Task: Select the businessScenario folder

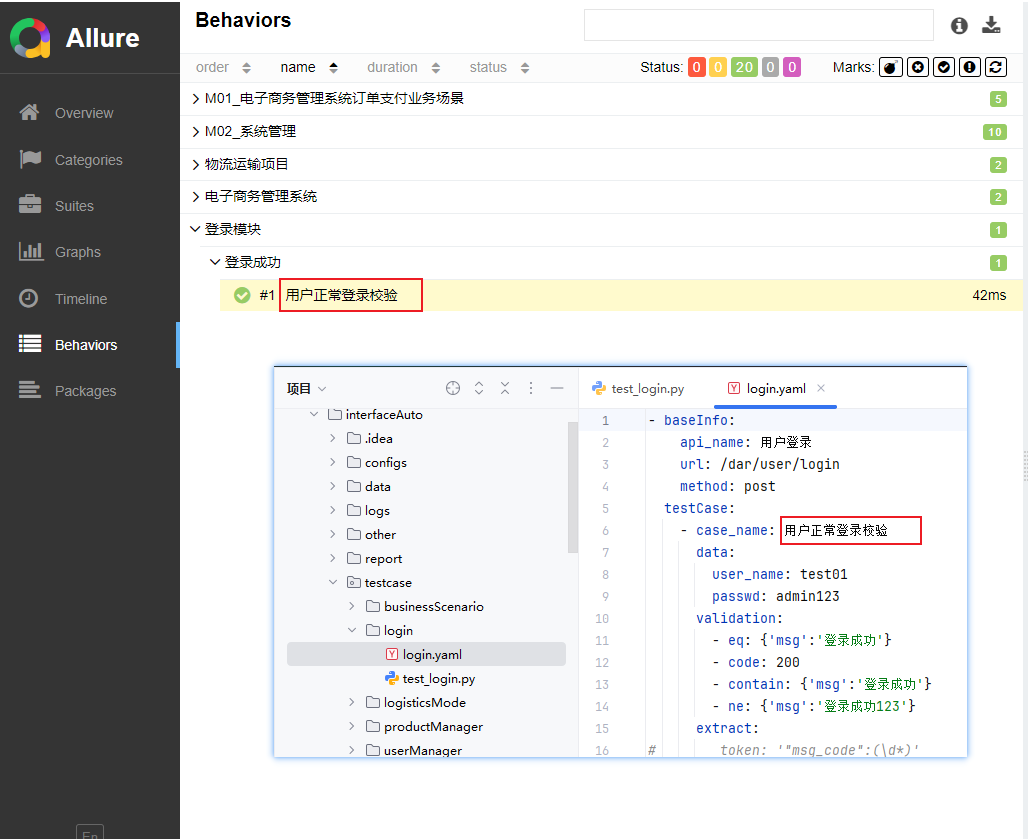Action: point(433,607)
